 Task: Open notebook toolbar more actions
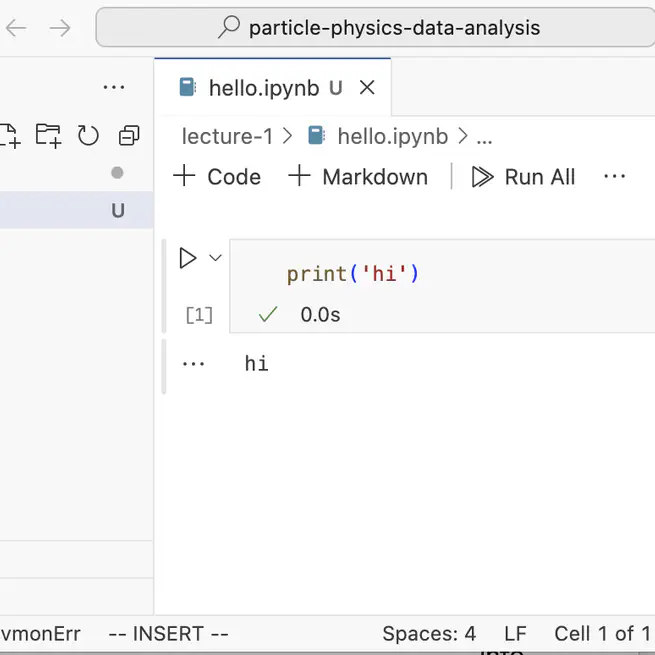click(x=614, y=176)
